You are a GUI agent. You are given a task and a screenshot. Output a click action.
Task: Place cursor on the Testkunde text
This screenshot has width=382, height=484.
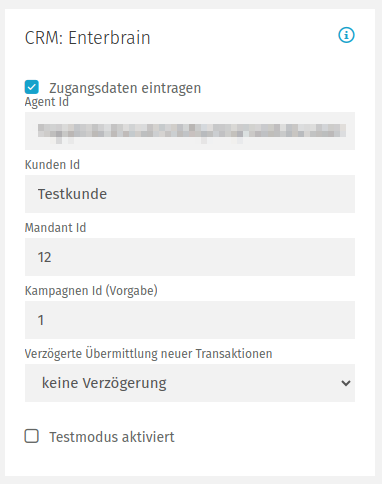click(72, 194)
